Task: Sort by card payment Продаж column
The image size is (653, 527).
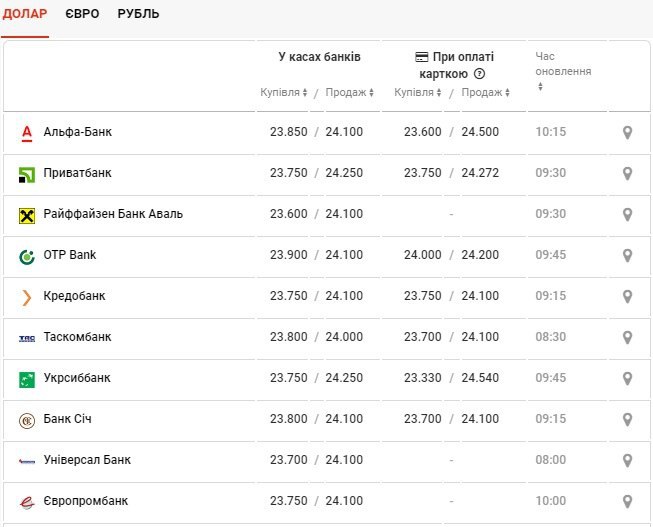Action: click(486, 93)
